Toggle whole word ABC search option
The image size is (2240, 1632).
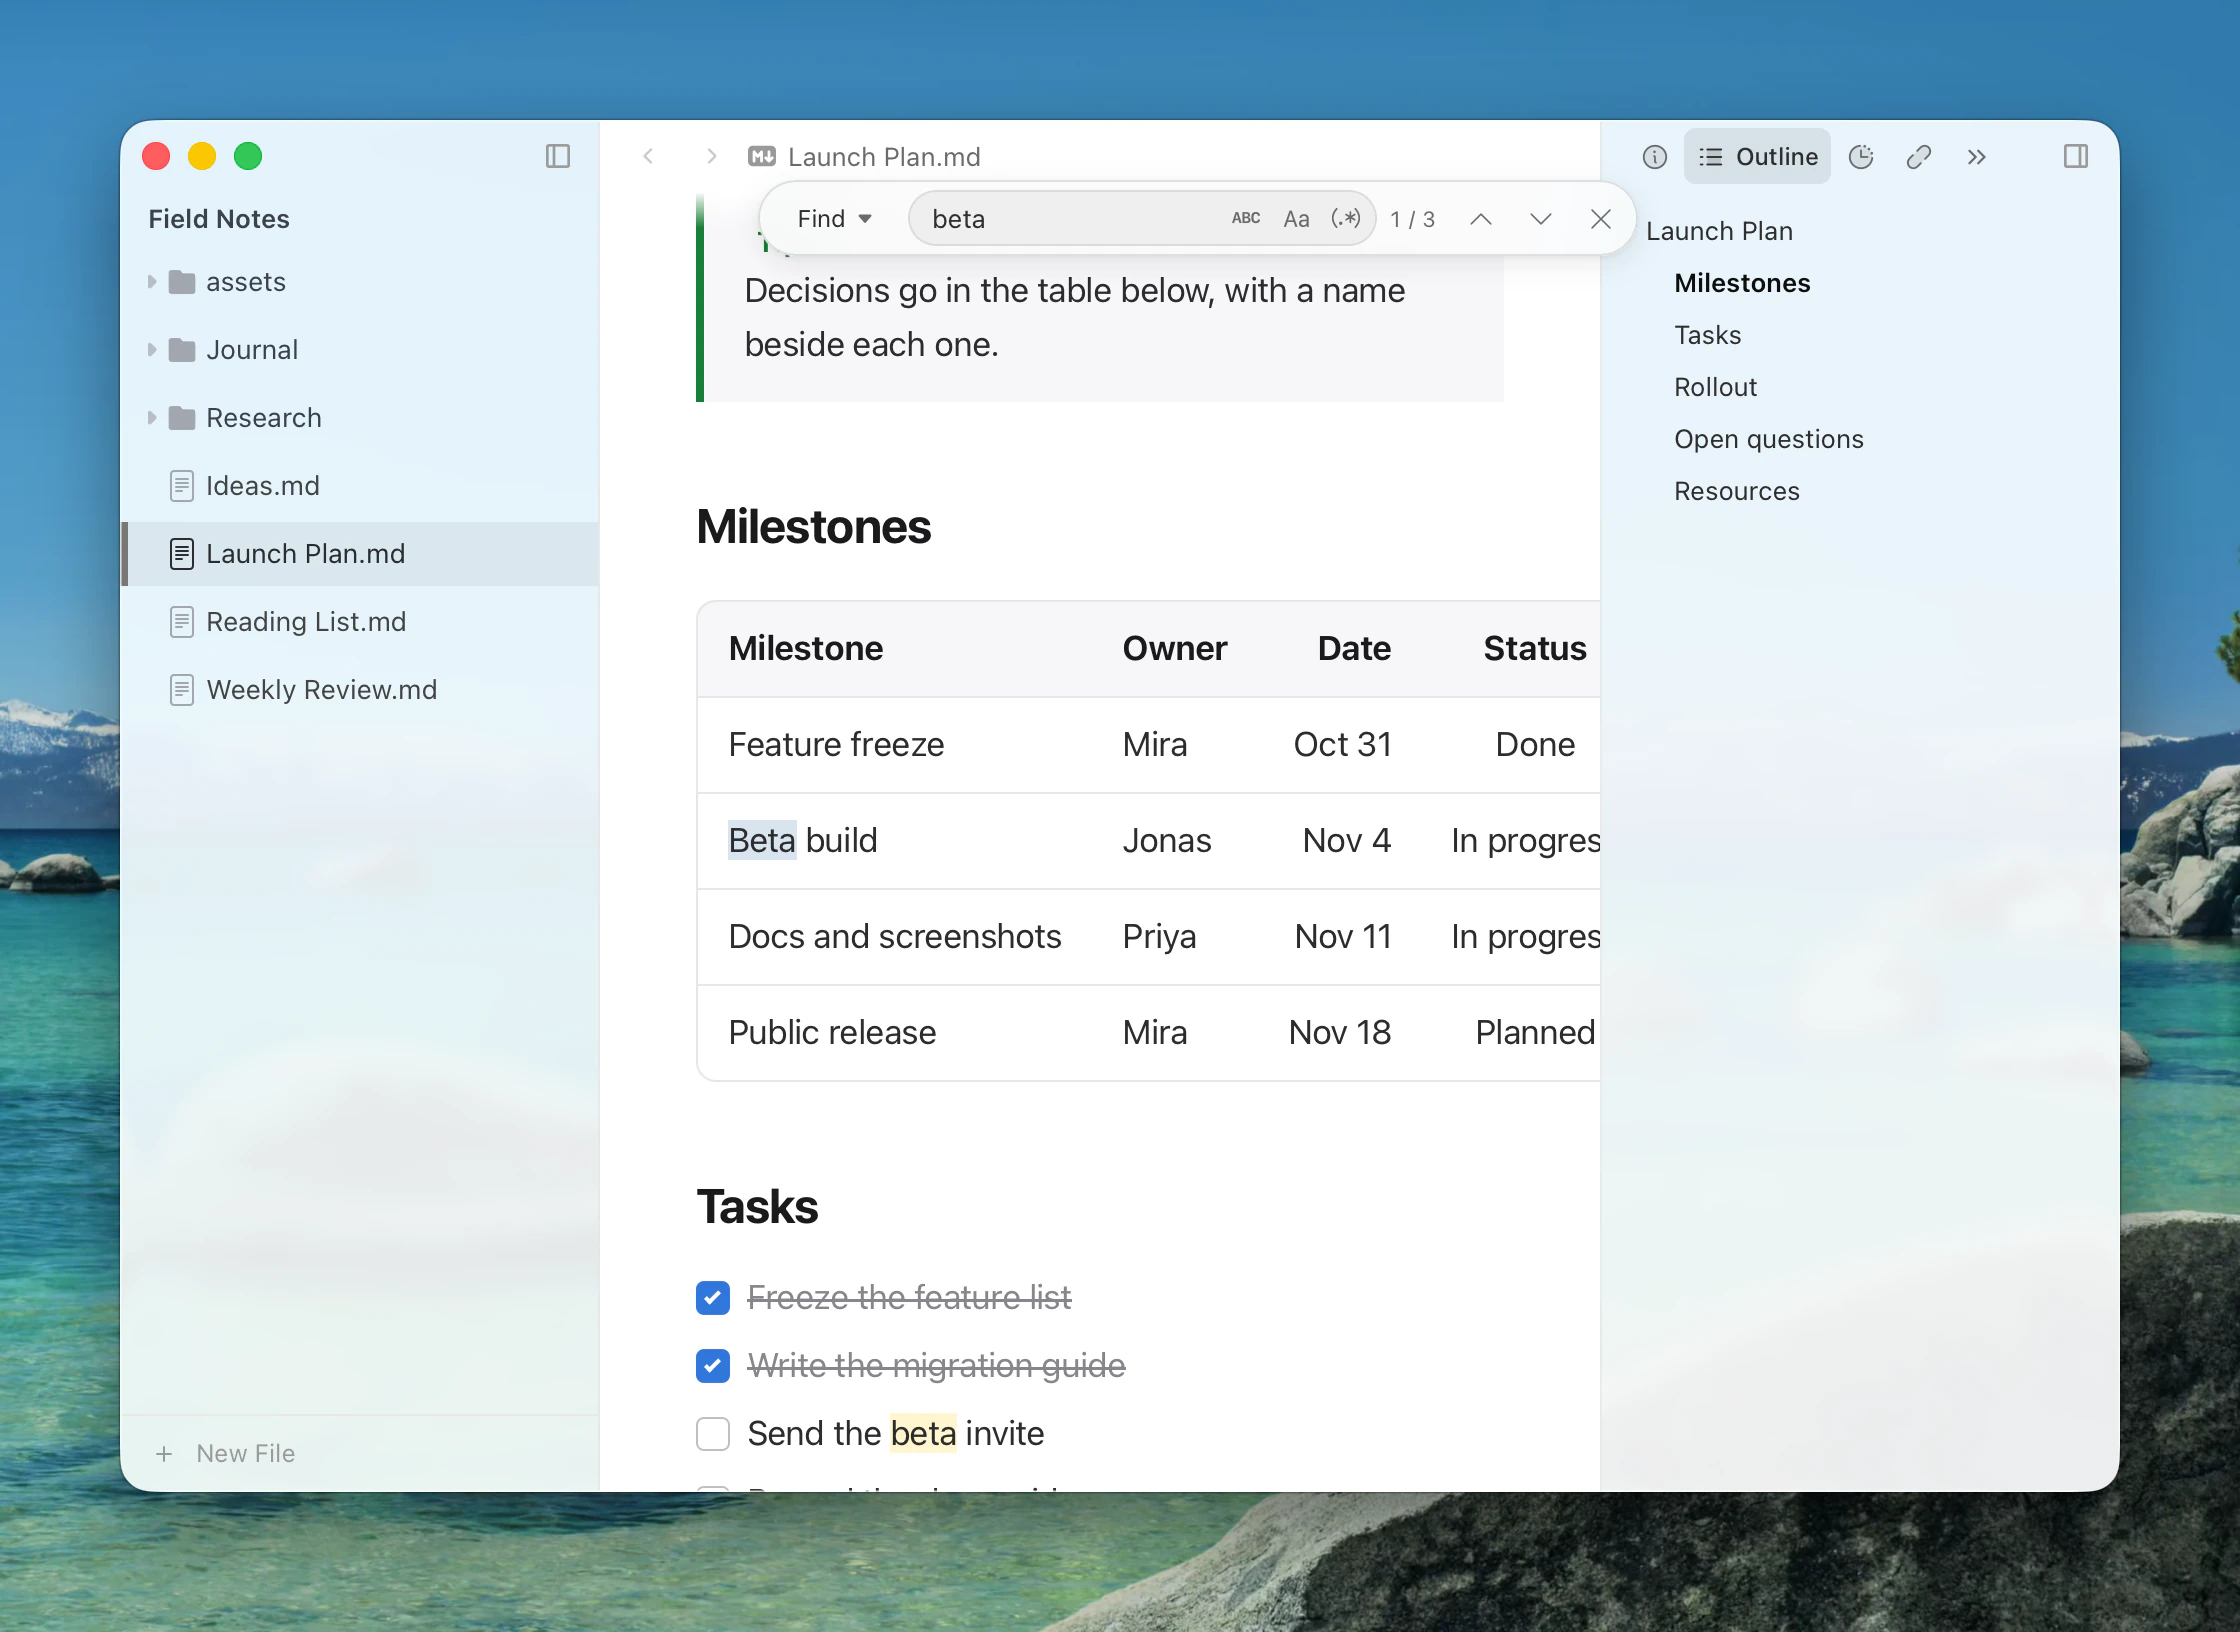click(1246, 218)
